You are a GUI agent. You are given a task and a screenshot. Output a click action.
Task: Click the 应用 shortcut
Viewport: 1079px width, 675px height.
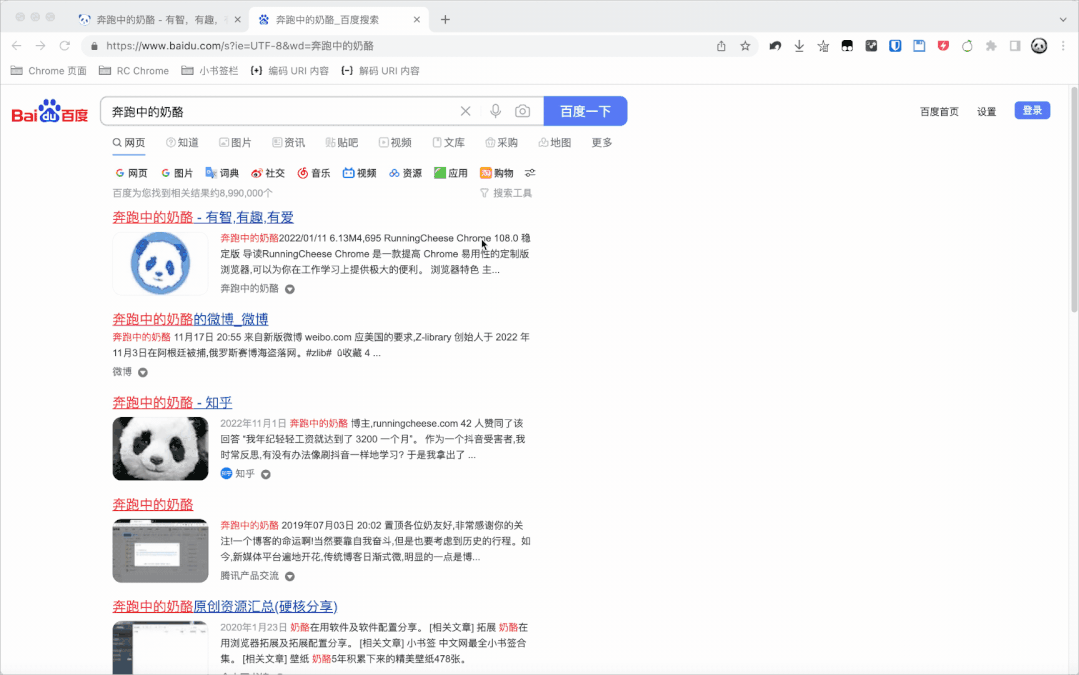tap(451, 173)
